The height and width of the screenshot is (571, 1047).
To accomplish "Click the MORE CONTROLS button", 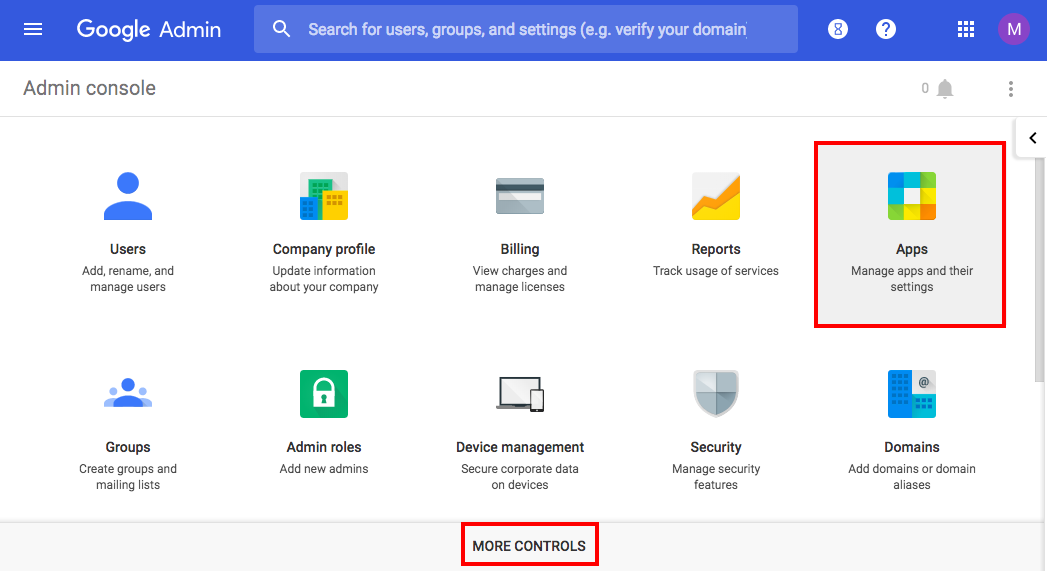I will click(529, 546).
